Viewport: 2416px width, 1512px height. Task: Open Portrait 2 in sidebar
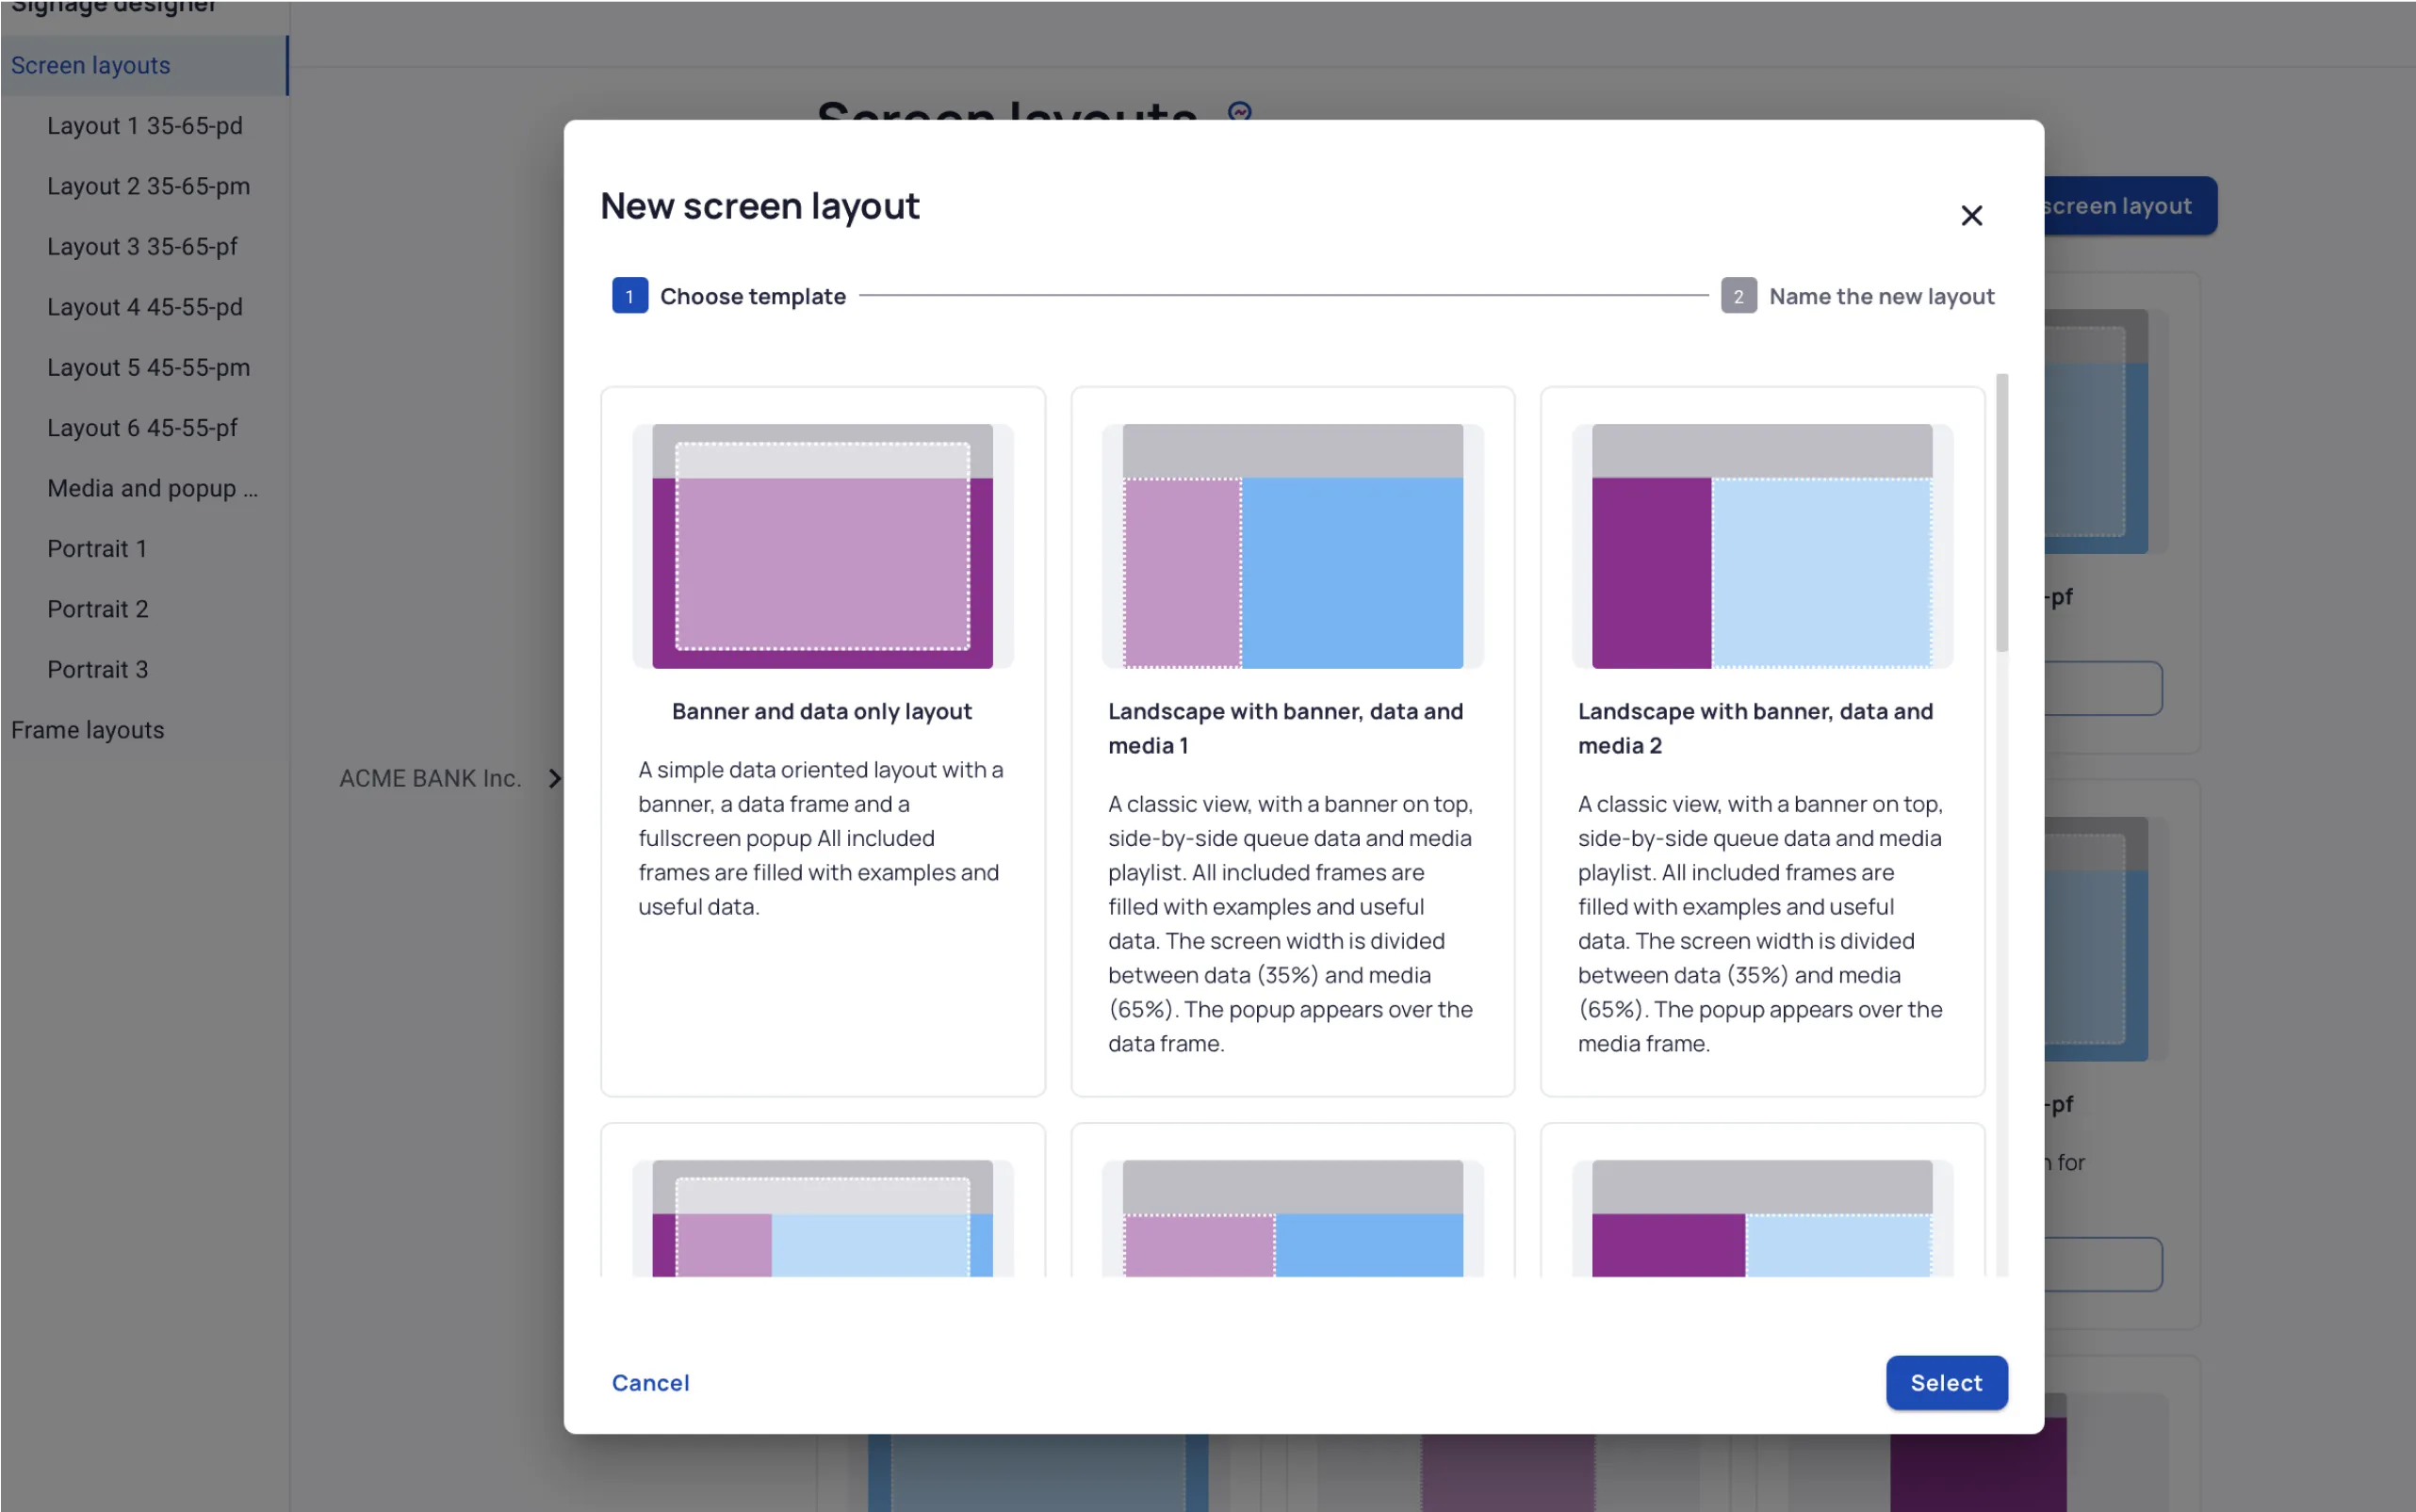(97, 609)
